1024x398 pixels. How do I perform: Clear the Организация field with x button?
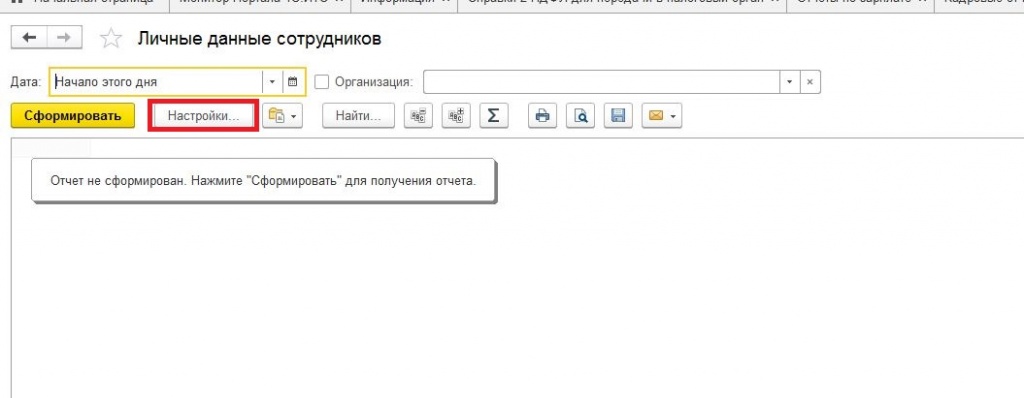pyautogui.click(x=810, y=82)
